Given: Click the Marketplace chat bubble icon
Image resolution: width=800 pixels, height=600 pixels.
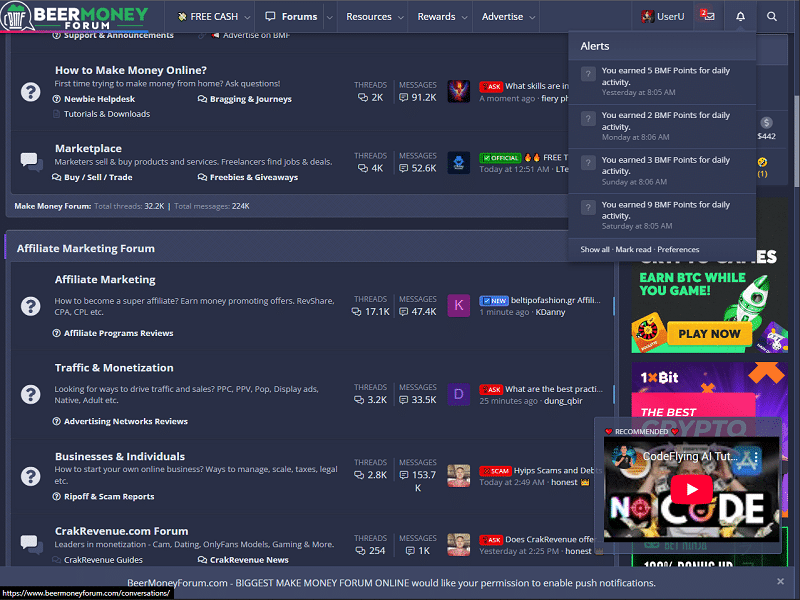Looking at the screenshot, I should click(31, 161).
